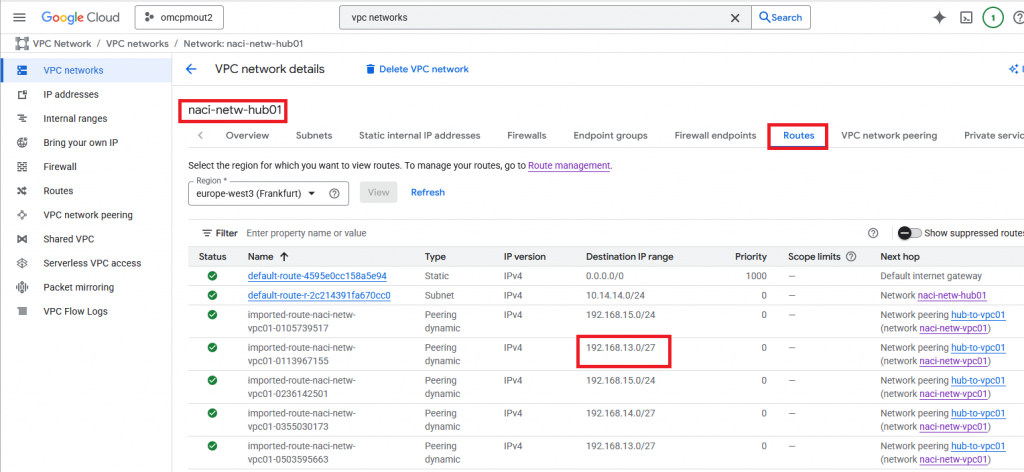Click the Refresh button
Screen dimensions: 1024x472
point(427,192)
